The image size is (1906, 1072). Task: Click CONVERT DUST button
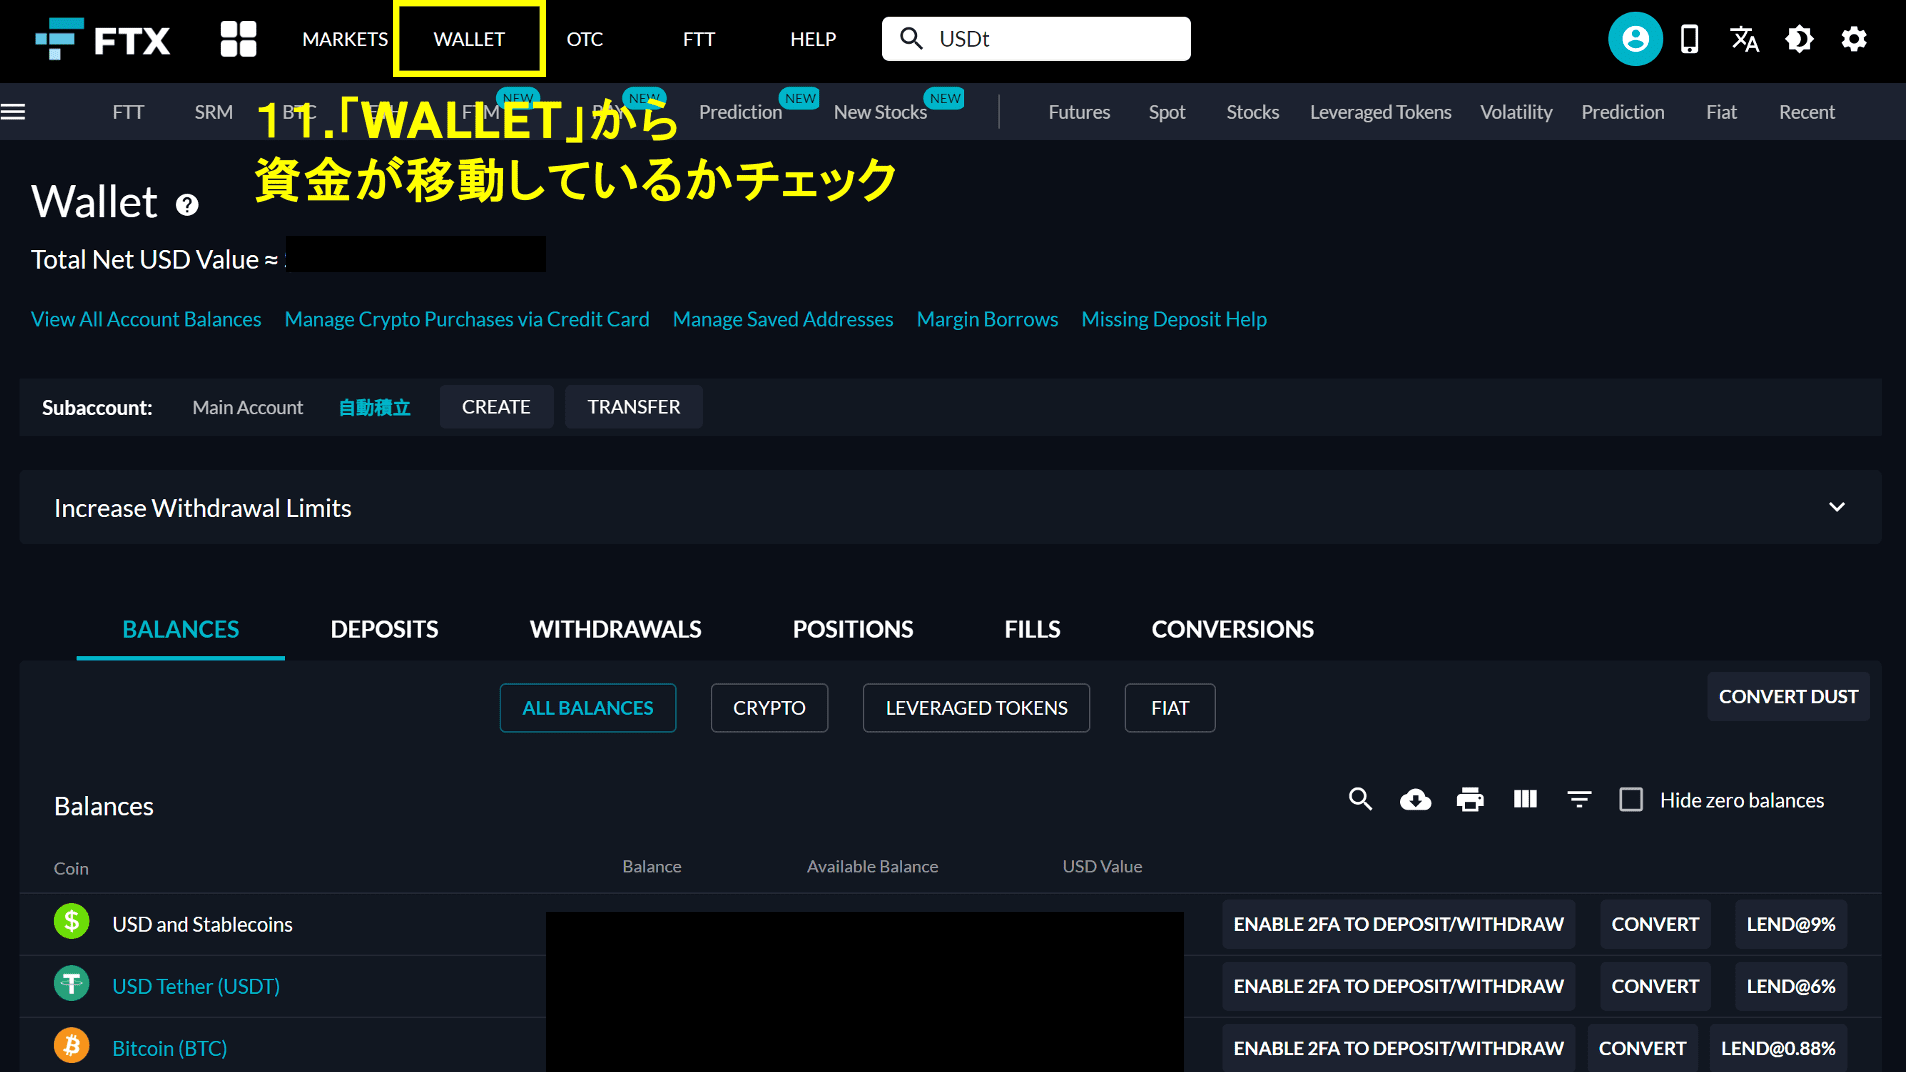coord(1788,696)
